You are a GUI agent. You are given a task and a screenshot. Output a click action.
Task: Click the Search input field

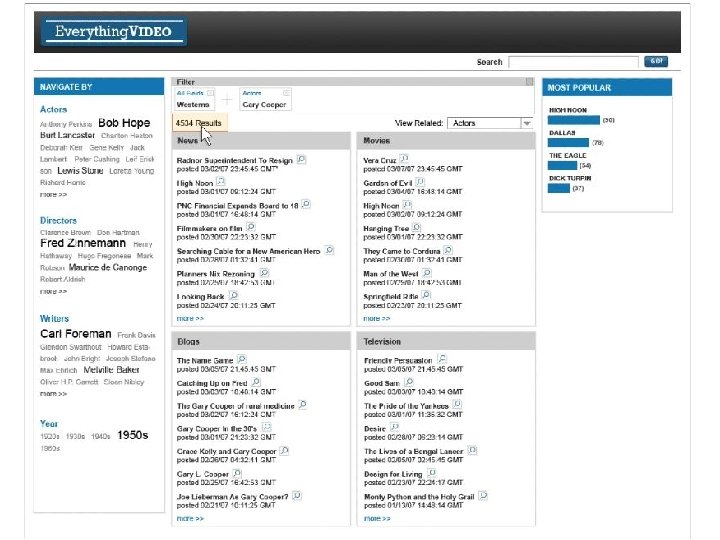pyautogui.click(x=574, y=62)
